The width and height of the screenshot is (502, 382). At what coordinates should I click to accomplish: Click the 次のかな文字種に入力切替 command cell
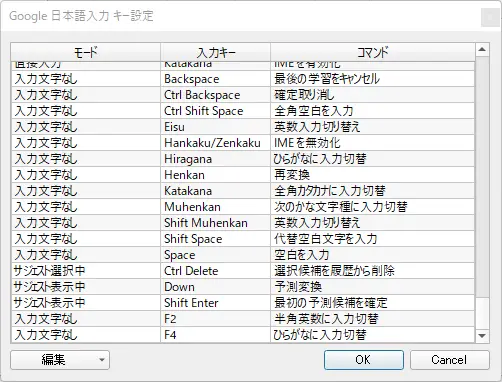[373, 207]
